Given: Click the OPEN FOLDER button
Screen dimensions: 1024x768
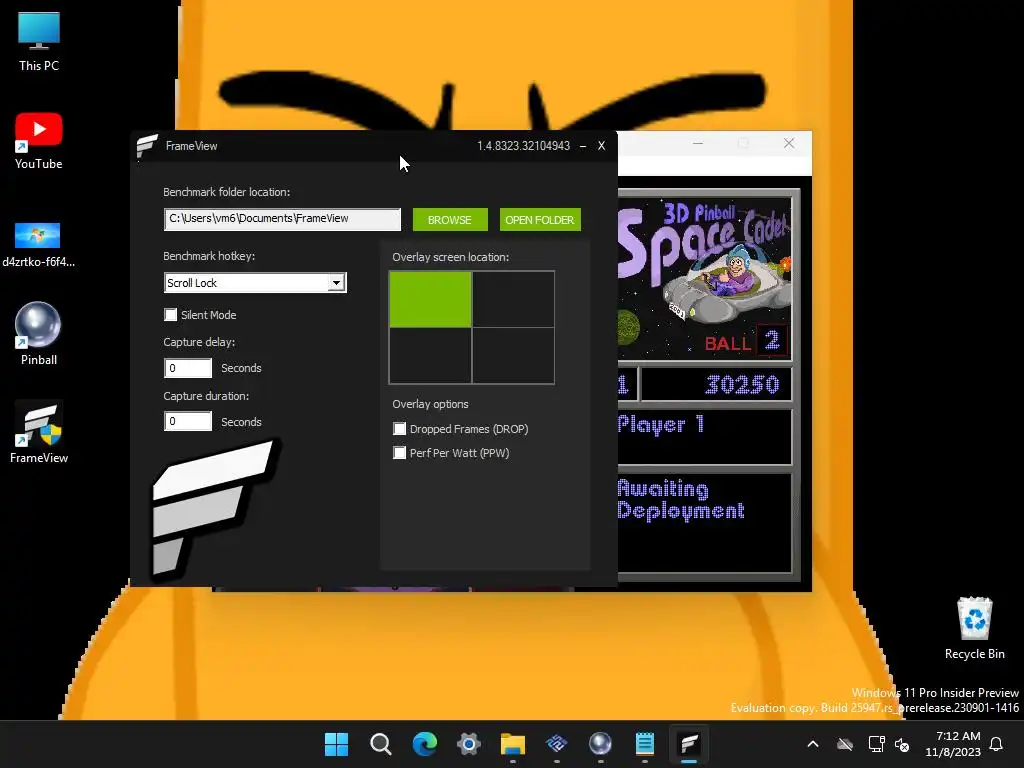Looking at the screenshot, I should point(540,220).
